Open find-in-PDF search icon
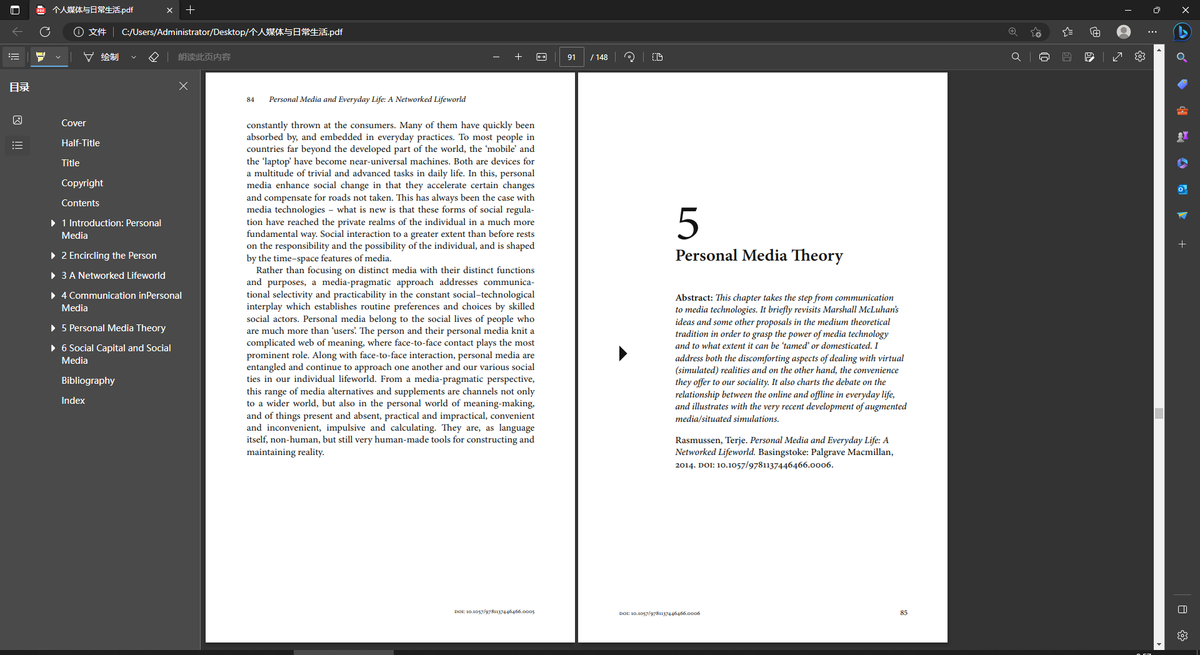Image resolution: width=1200 pixels, height=655 pixels. [1016, 57]
